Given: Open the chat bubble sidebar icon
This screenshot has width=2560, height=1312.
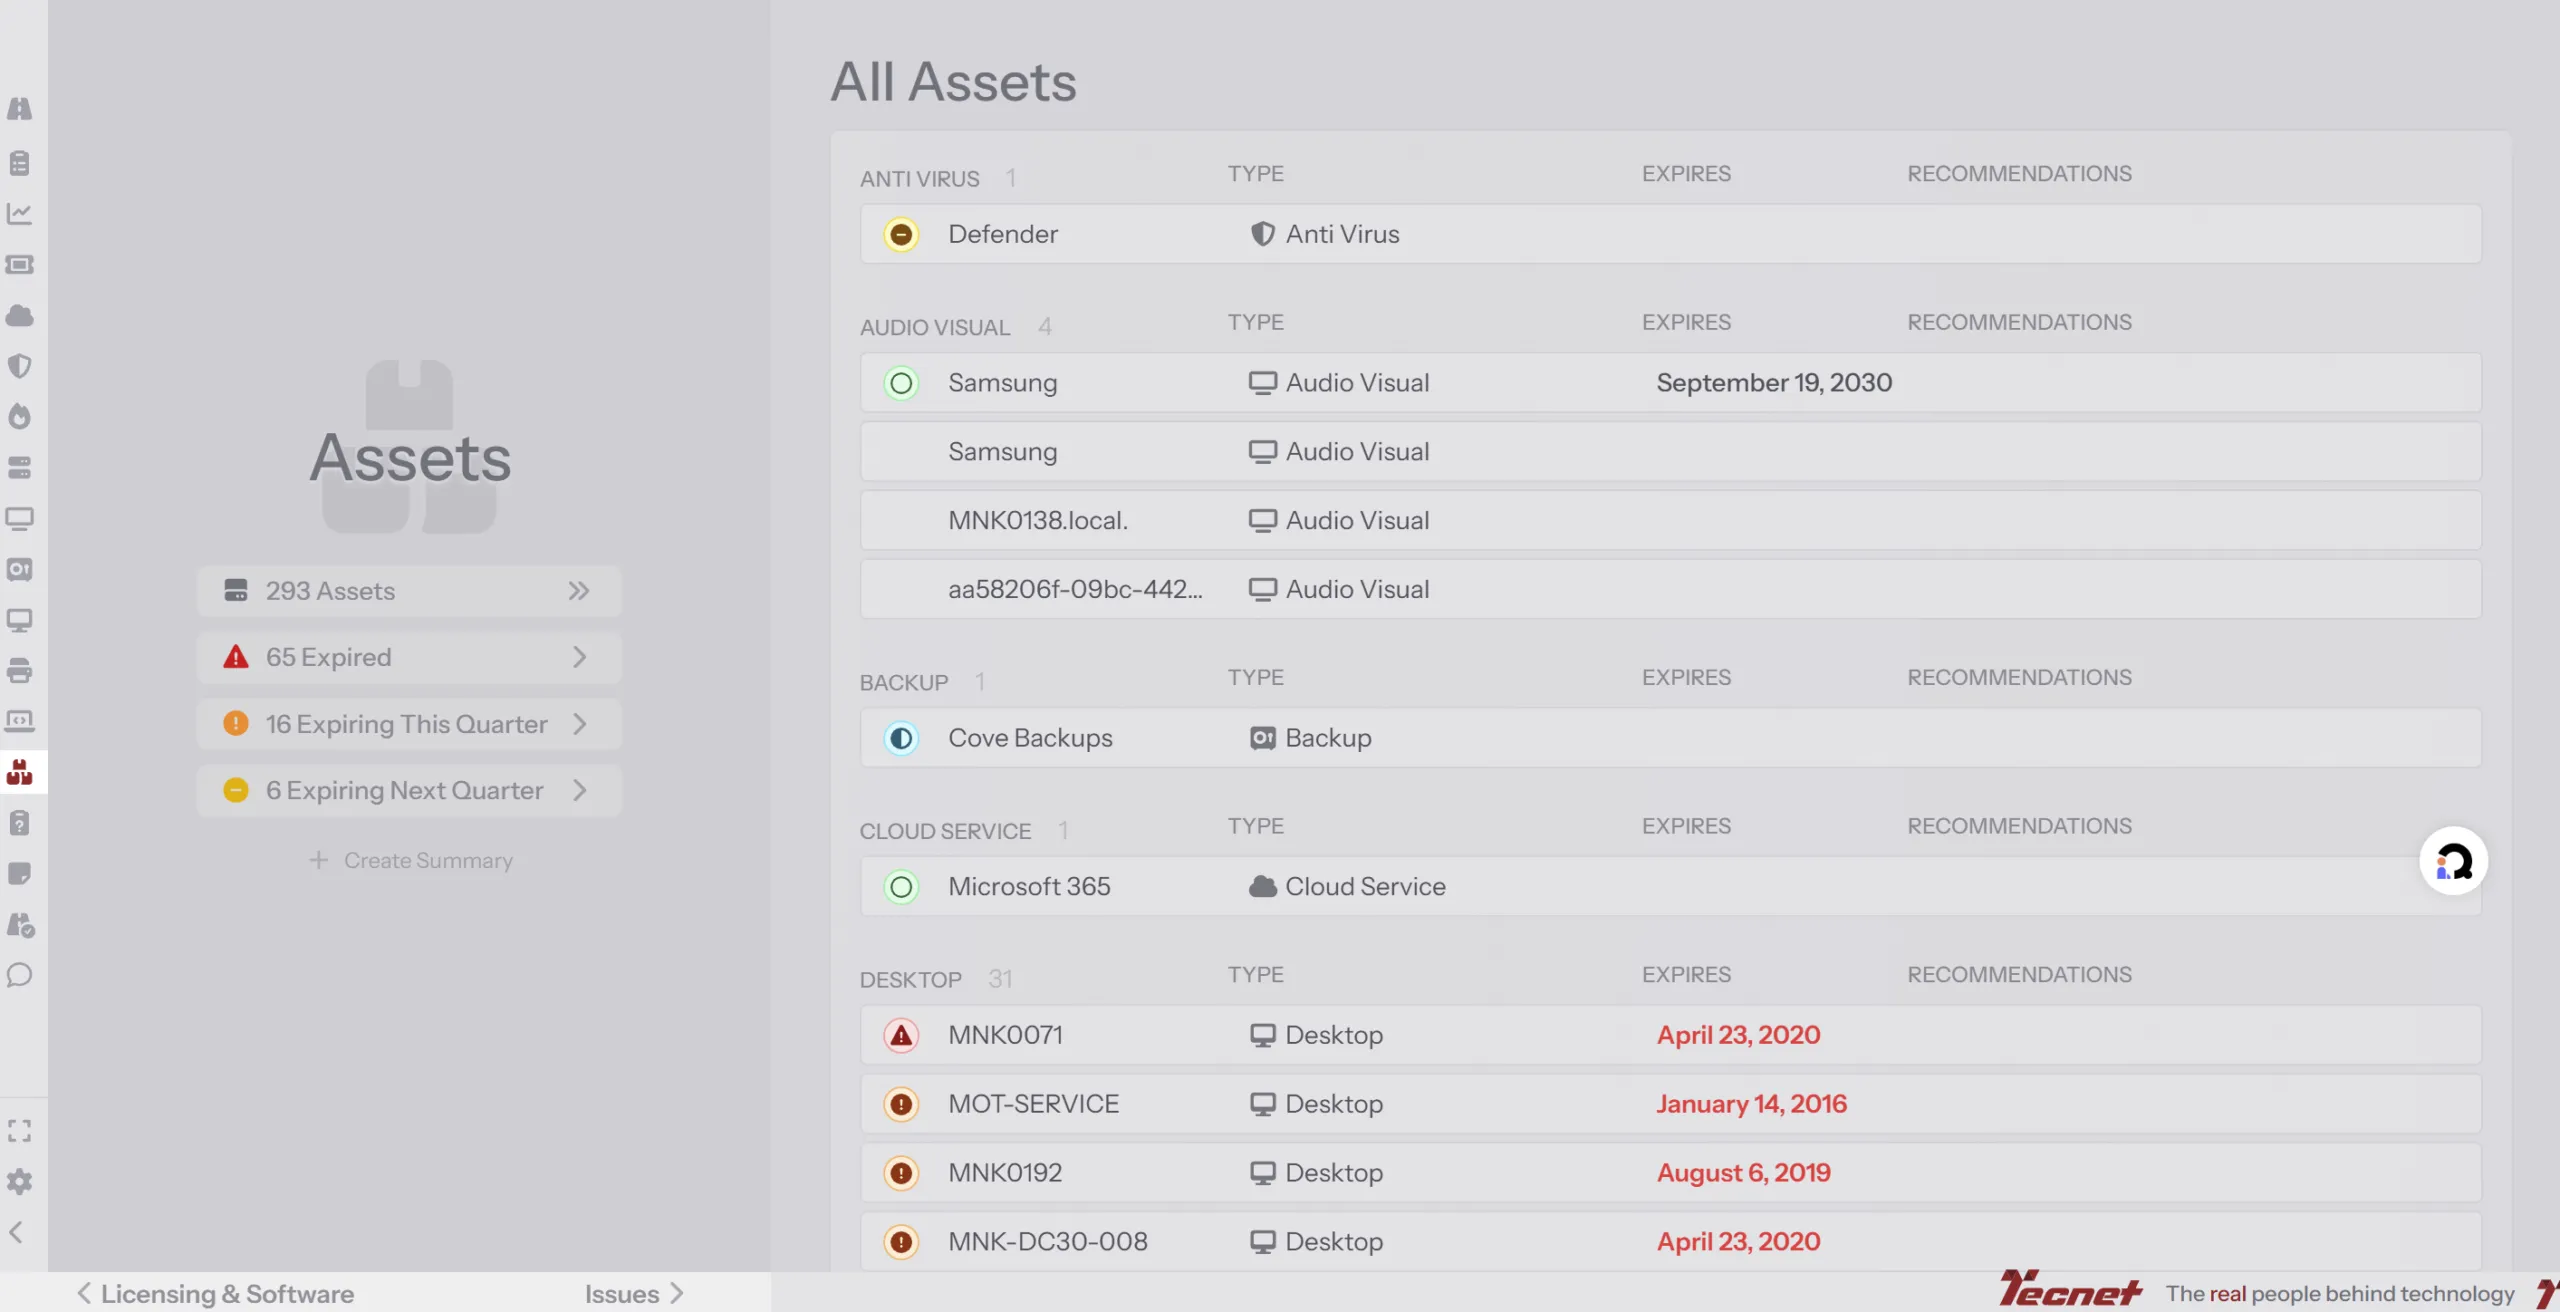Looking at the screenshot, I should coord(20,975).
